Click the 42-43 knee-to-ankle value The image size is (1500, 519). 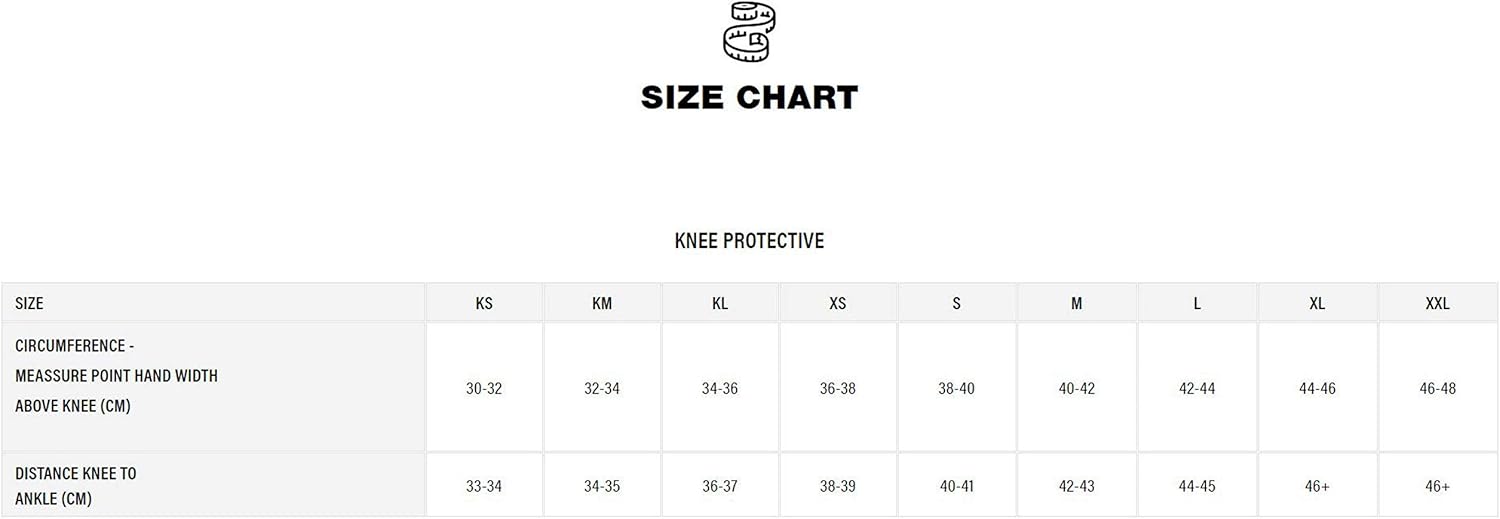[x=1077, y=486]
